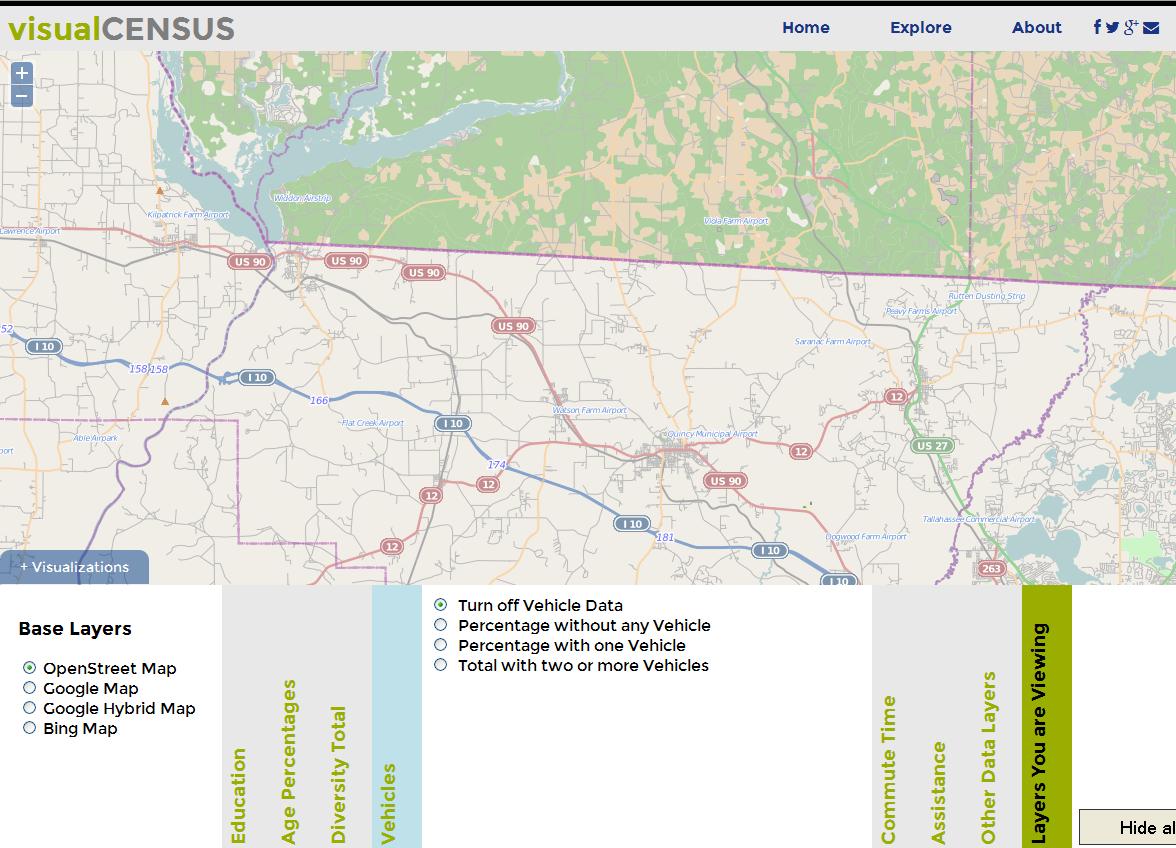Open the Explore menu item
The width and height of the screenshot is (1176, 848).
(920, 28)
